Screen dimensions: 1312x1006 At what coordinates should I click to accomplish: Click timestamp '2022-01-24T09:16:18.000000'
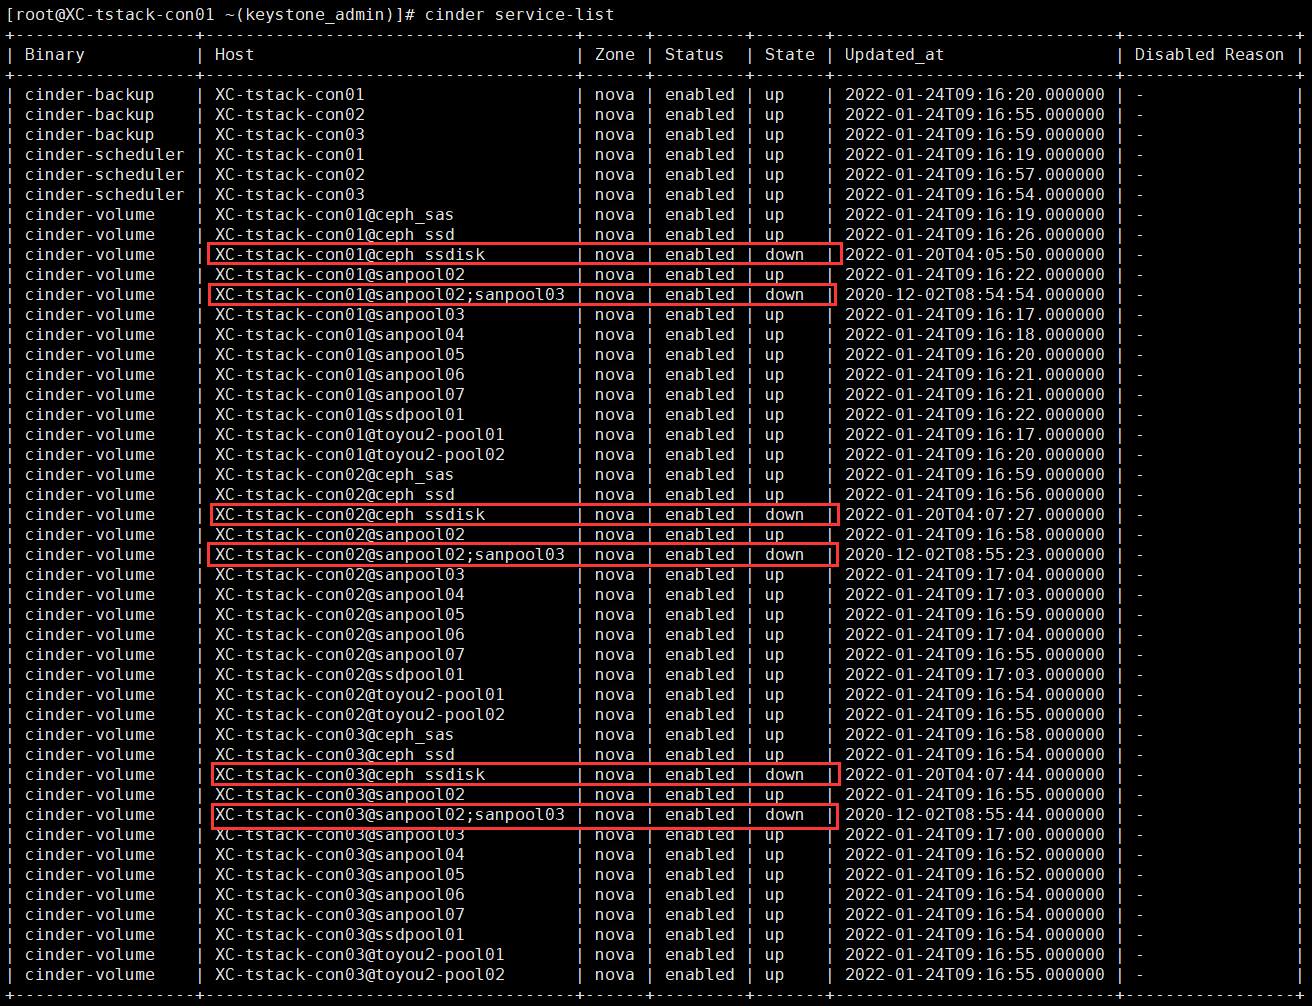[x=974, y=335]
